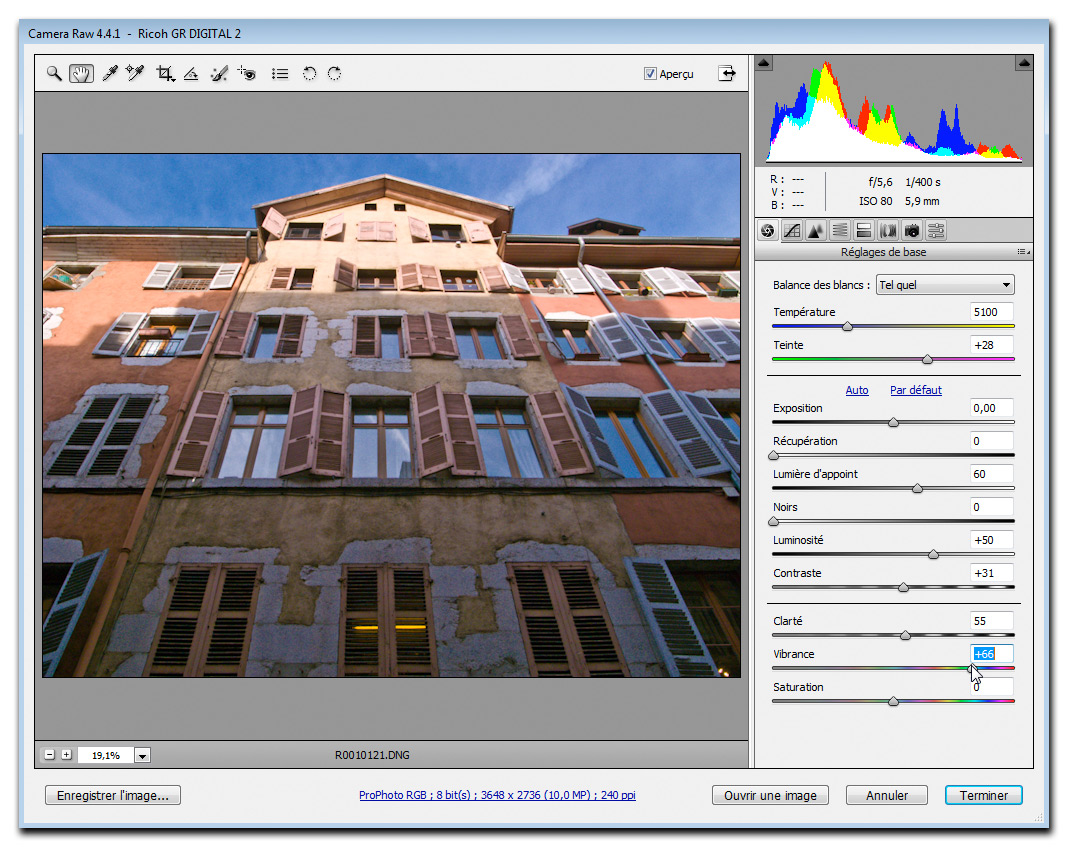Viewport: 1068px width, 847px height.
Task: Click the Contraste value field +31
Action: click(992, 573)
